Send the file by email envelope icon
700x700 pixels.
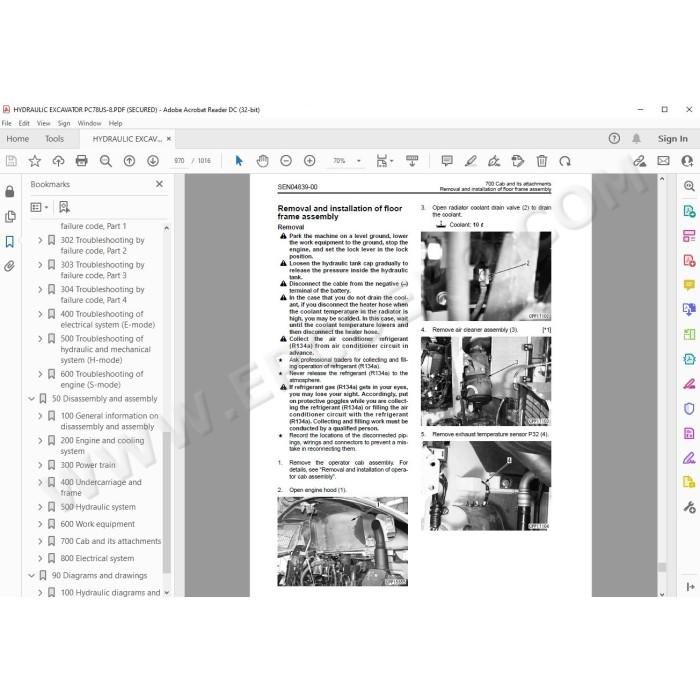click(x=663, y=161)
